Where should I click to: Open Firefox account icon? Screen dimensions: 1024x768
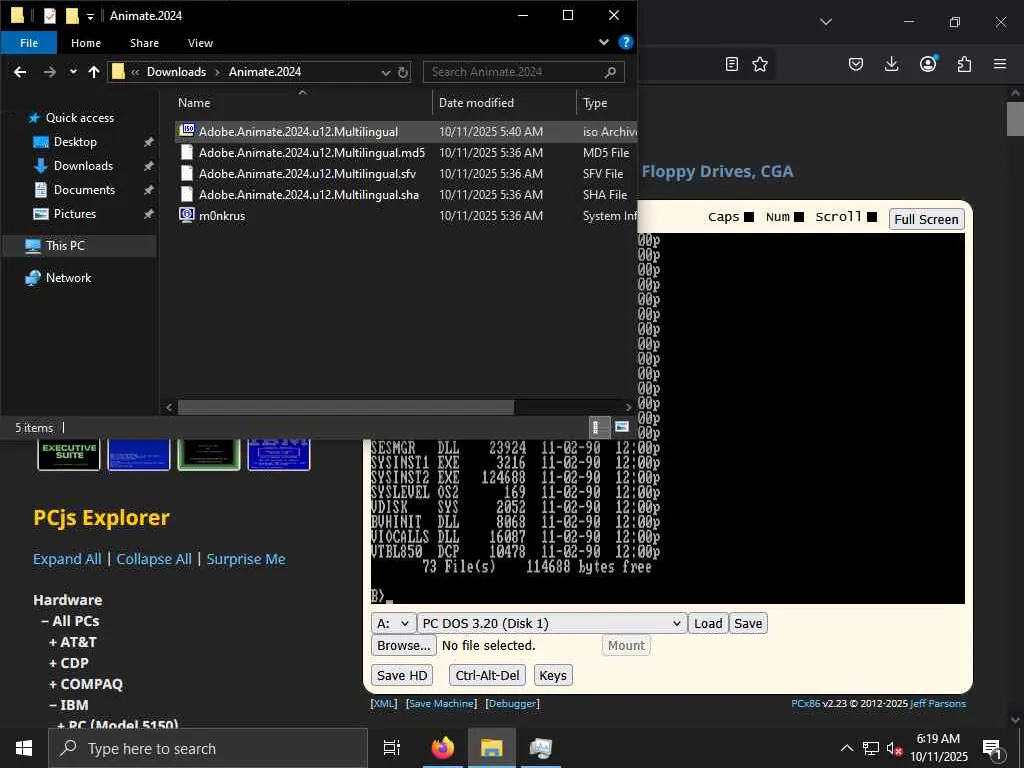928,63
